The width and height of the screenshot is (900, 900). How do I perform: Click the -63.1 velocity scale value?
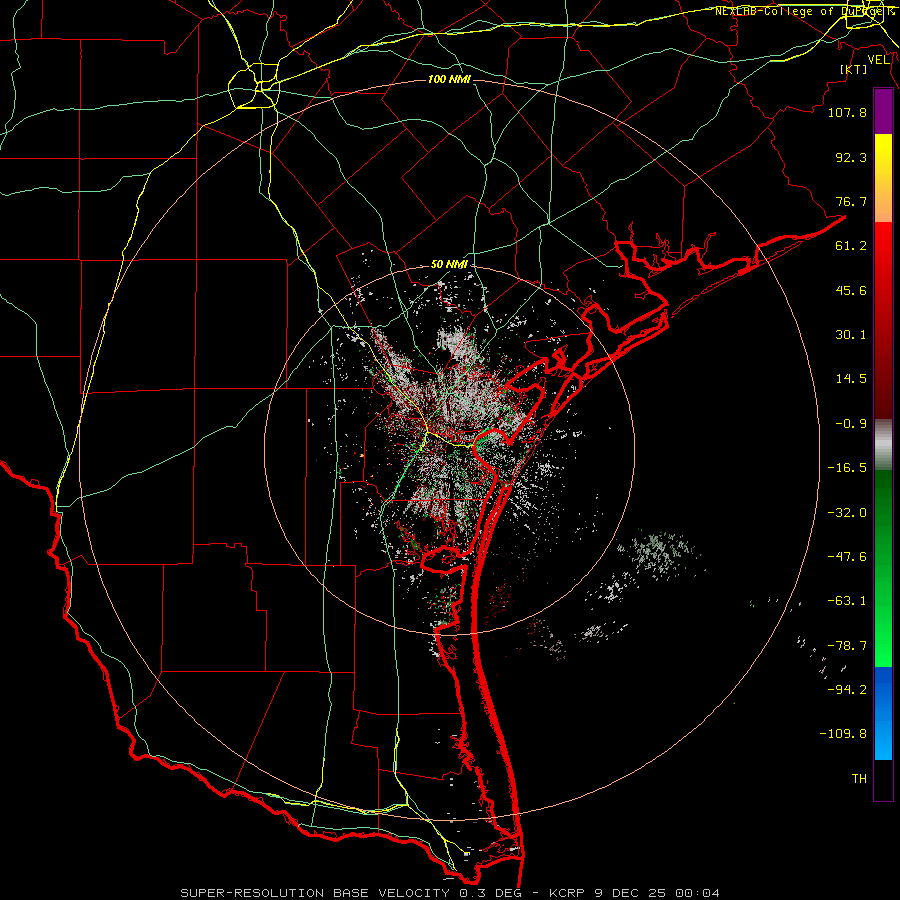tap(847, 601)
